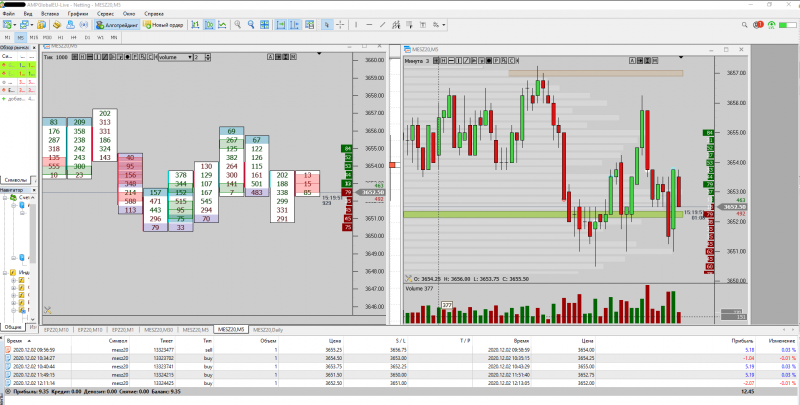The image size is (800, 405).
Task: Click the zoom in magnifier icon
Action: pyautogui.click(x=238, y=24)
